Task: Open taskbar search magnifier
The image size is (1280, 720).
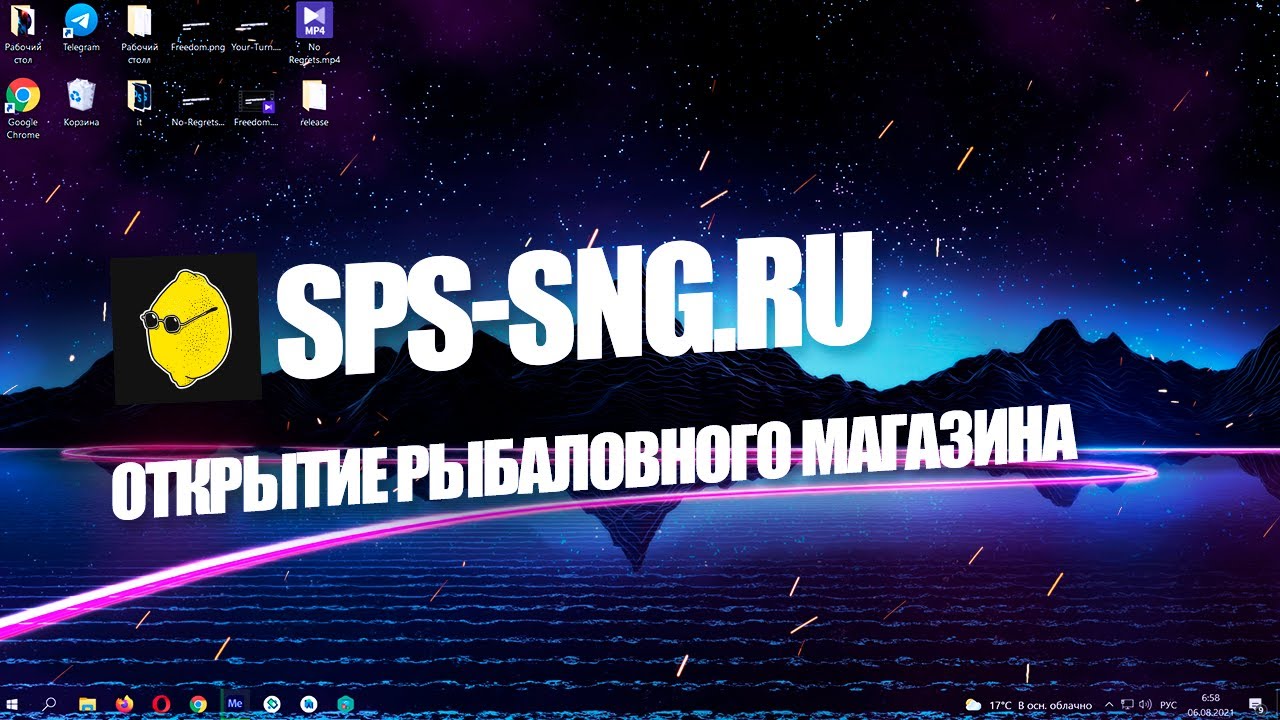Action: point(49,704)
